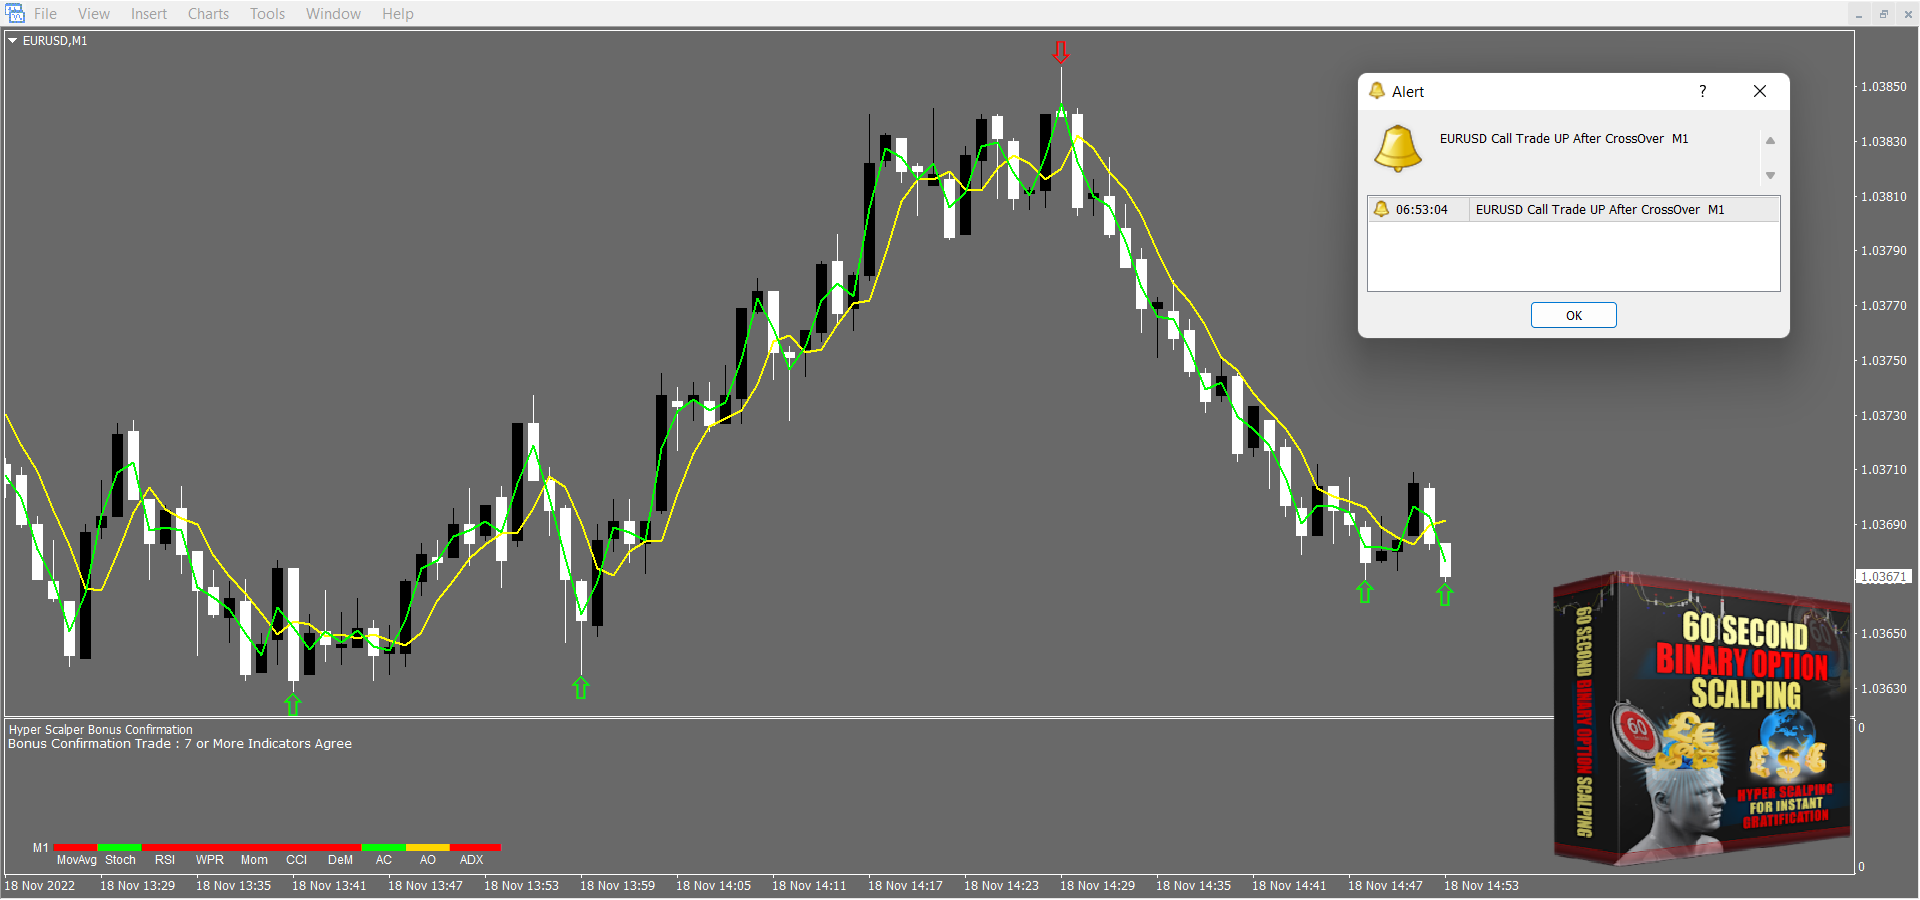Click the ADX indicator label

(471, 860)
